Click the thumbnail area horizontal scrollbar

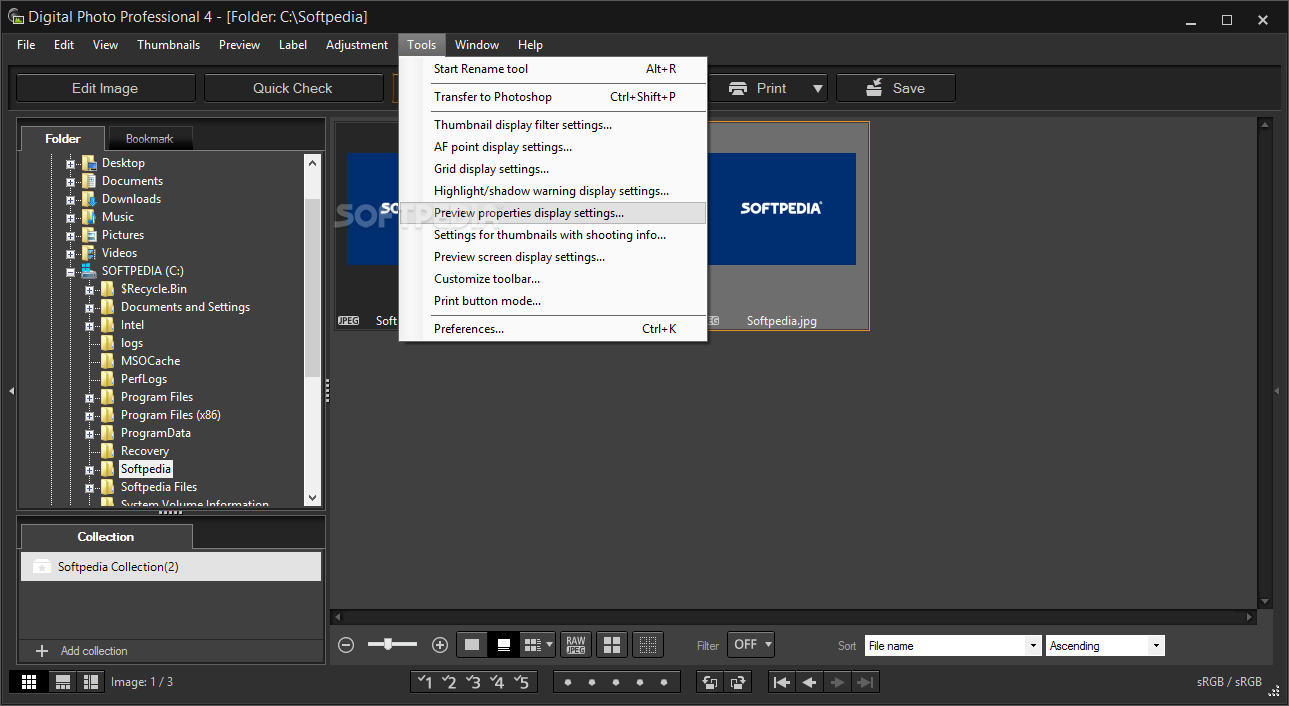point(794,617)
